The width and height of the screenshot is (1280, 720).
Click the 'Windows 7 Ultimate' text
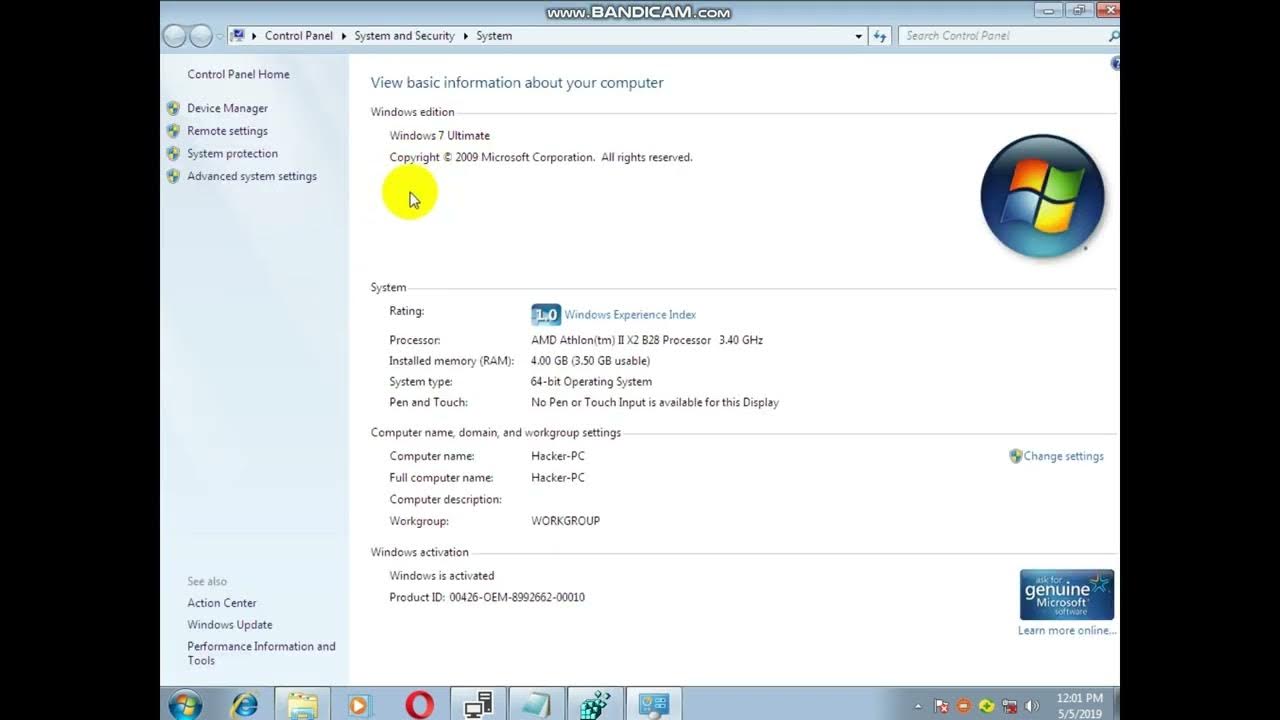click(x=439, y=136)
